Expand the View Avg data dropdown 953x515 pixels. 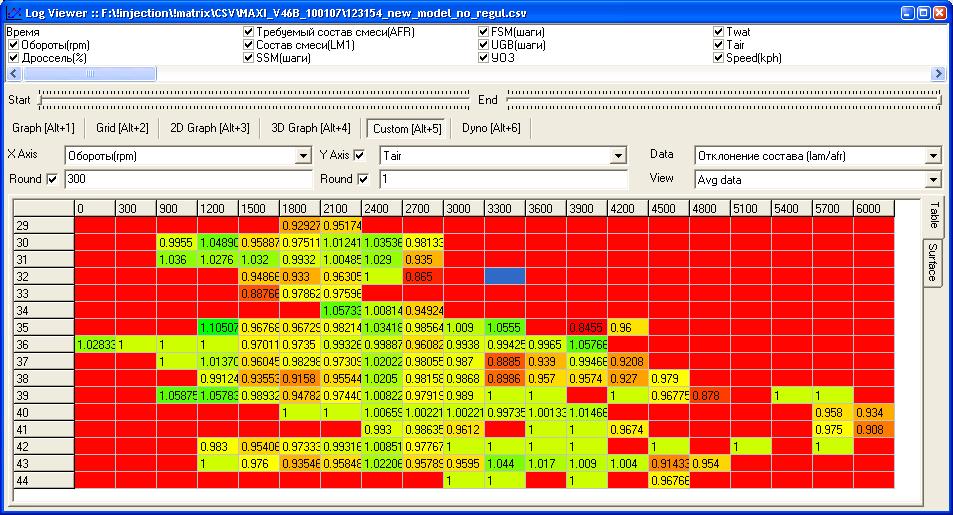(934, 180)
